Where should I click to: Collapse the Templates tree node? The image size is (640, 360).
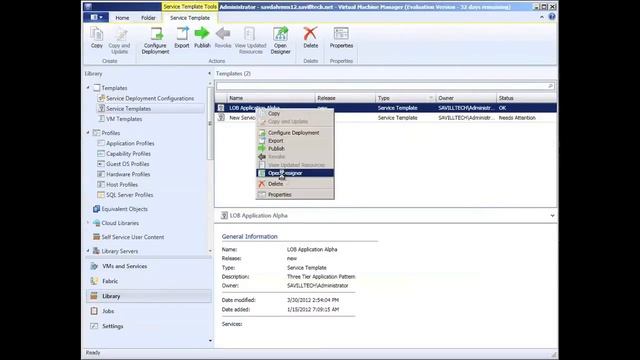tap(88, 88)
